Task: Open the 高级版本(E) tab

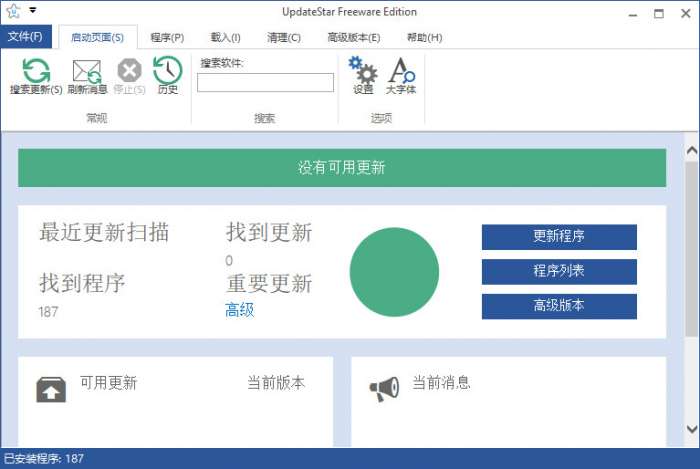Action: pos(353,37)
